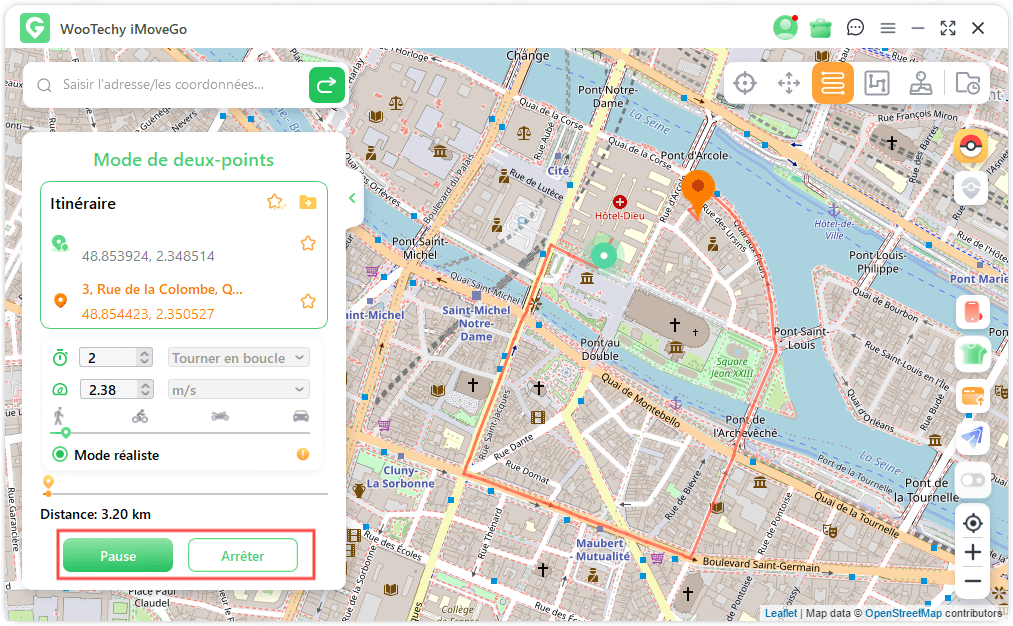Image resolution: width=1013 pixels, height=626 pixels.
Task: Open the Tourner en boucle dropdown
Action: (x=239, y=358)
